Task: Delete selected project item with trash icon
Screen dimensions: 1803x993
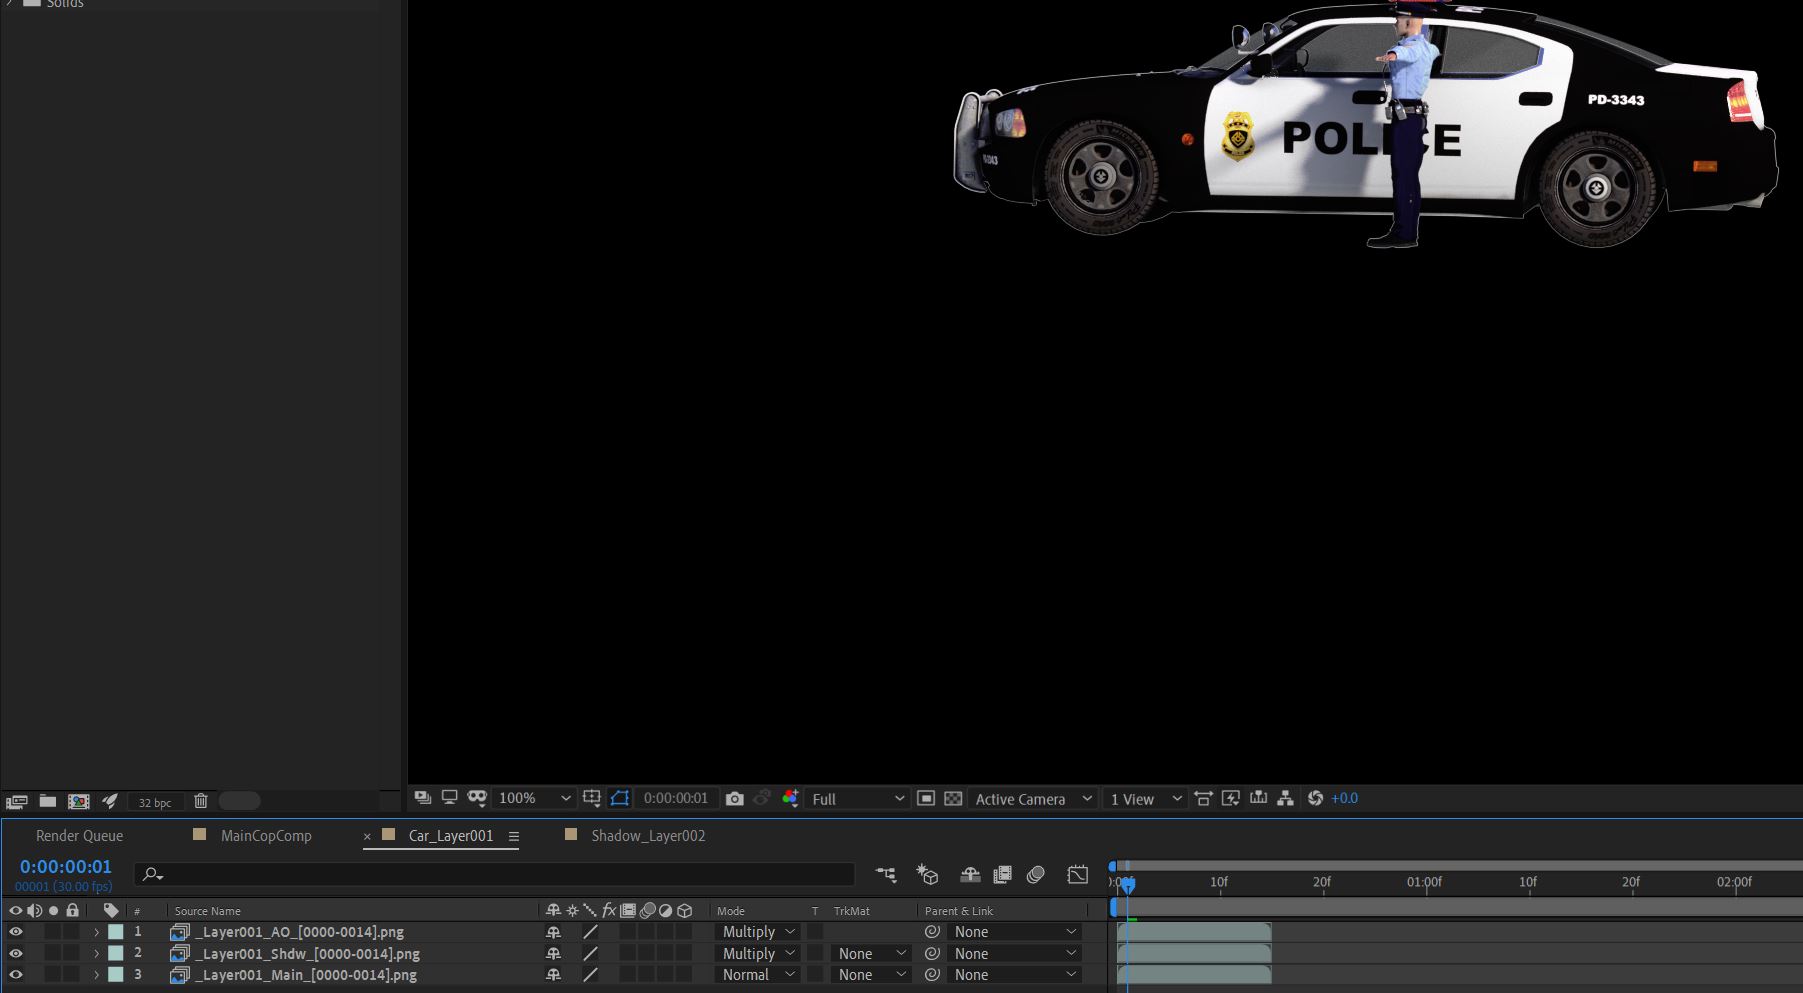Action: (x=201, y=801)
